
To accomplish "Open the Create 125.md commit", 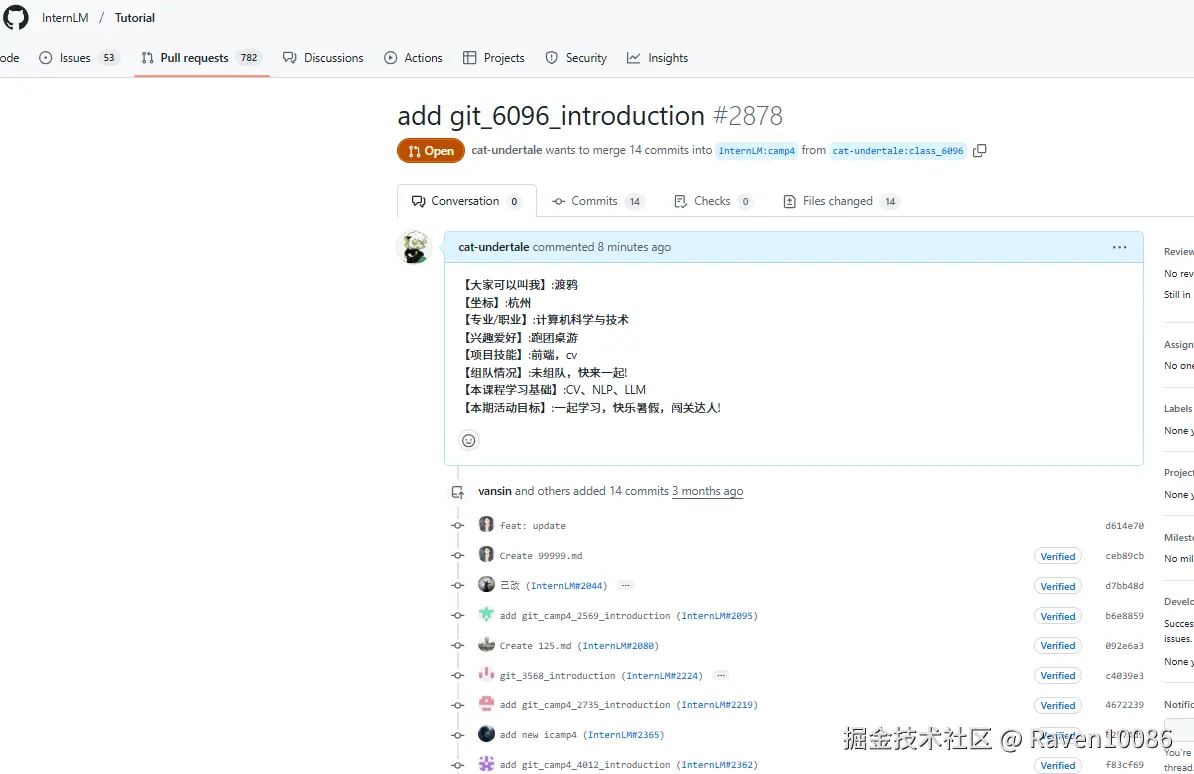I will click(535, 645).
